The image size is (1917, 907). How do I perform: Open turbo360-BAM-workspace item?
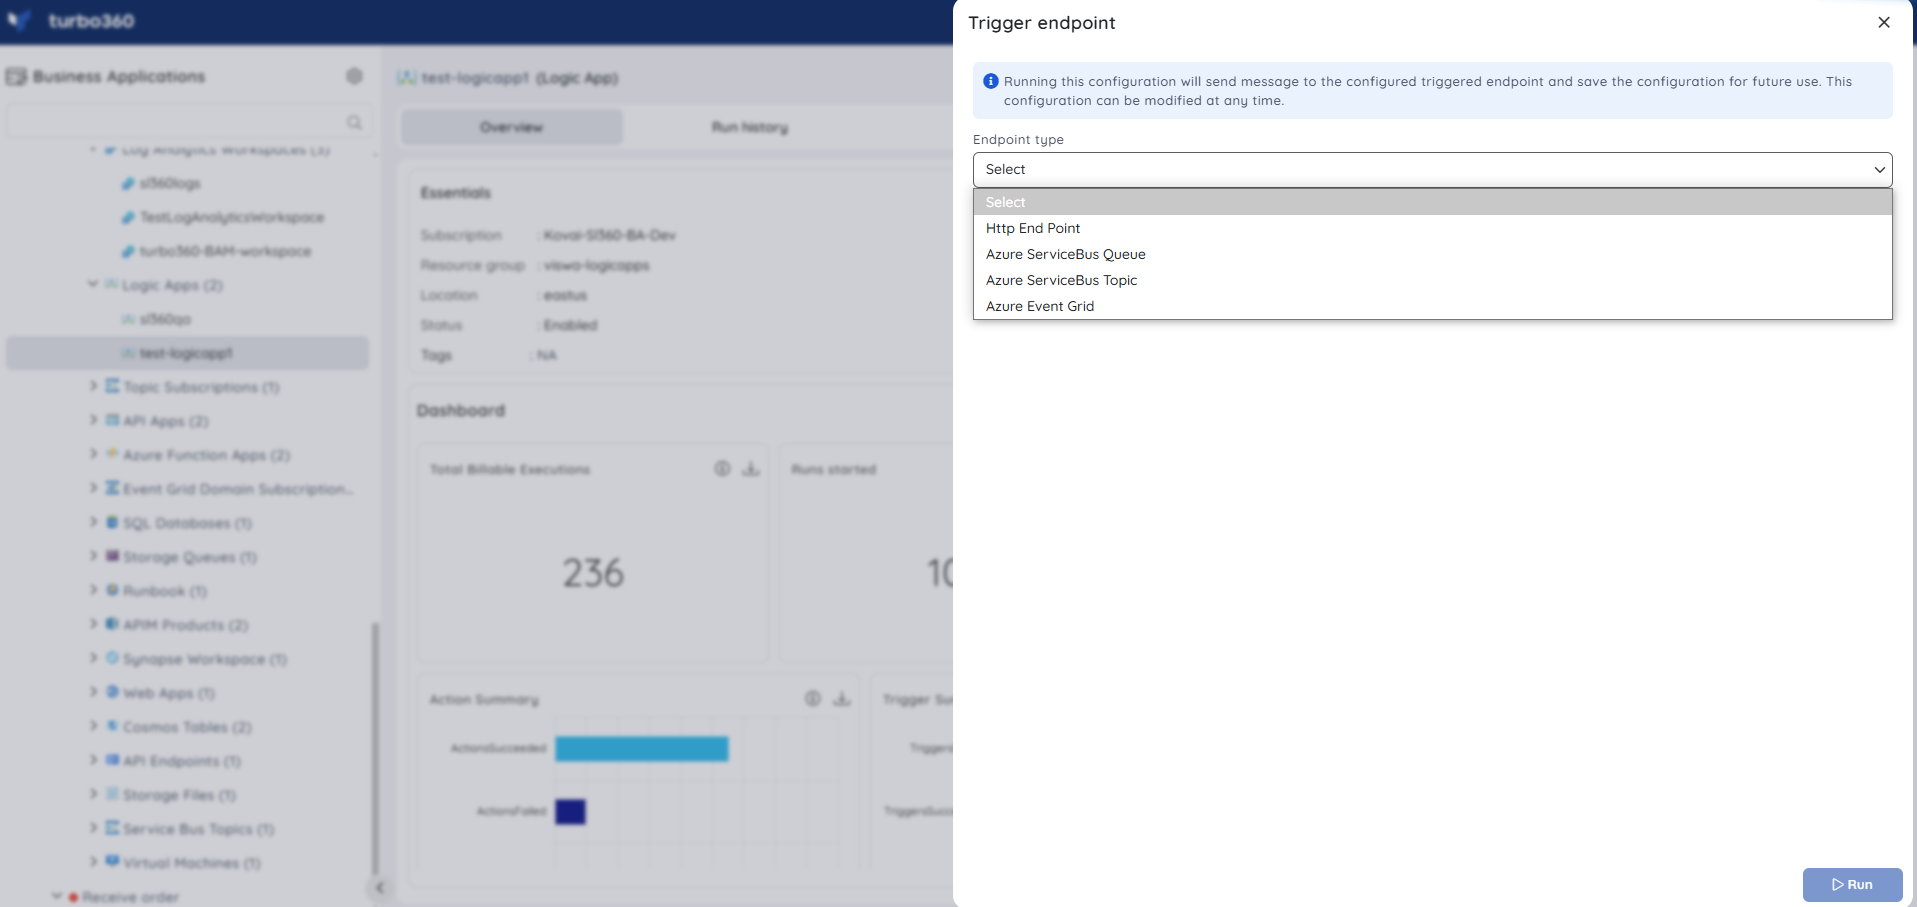[x=225, y=251]
